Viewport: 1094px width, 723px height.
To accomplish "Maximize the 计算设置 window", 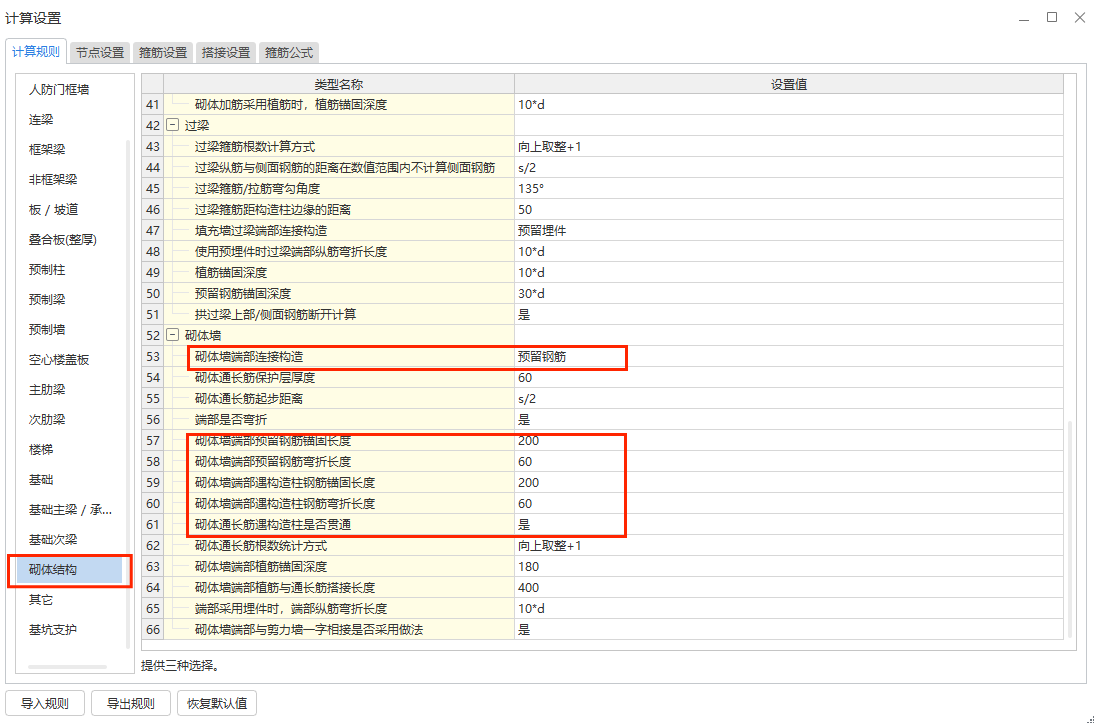I will (x=1052, y=17).
